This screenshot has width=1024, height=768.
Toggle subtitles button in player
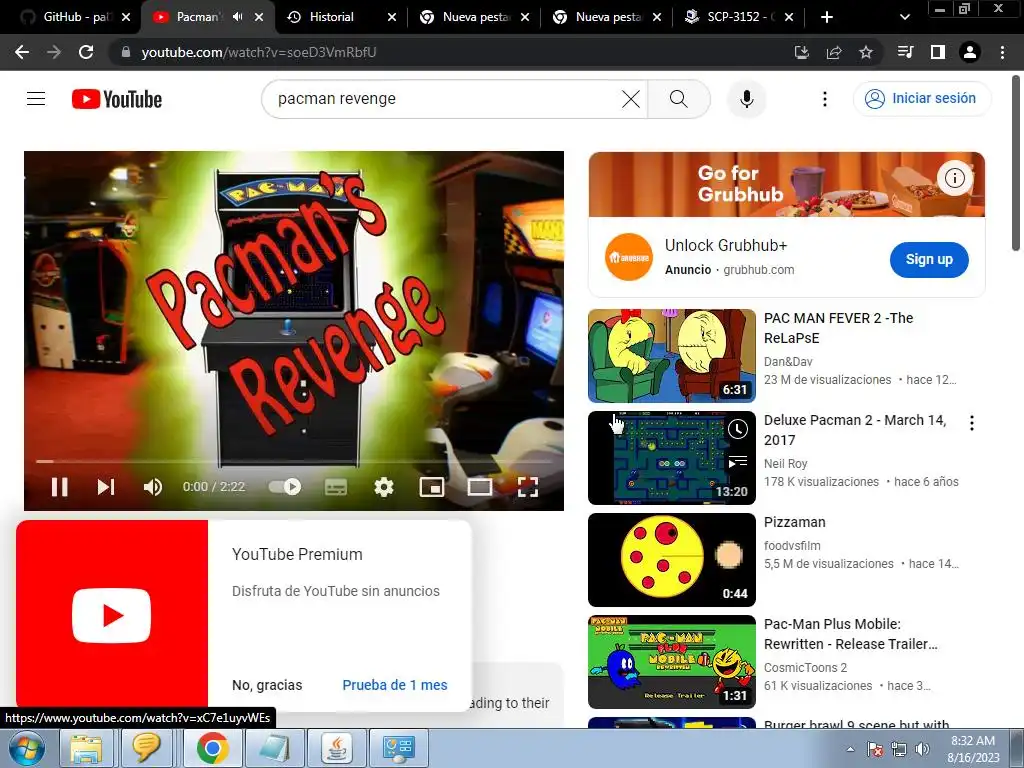click(x=336, y=487)
